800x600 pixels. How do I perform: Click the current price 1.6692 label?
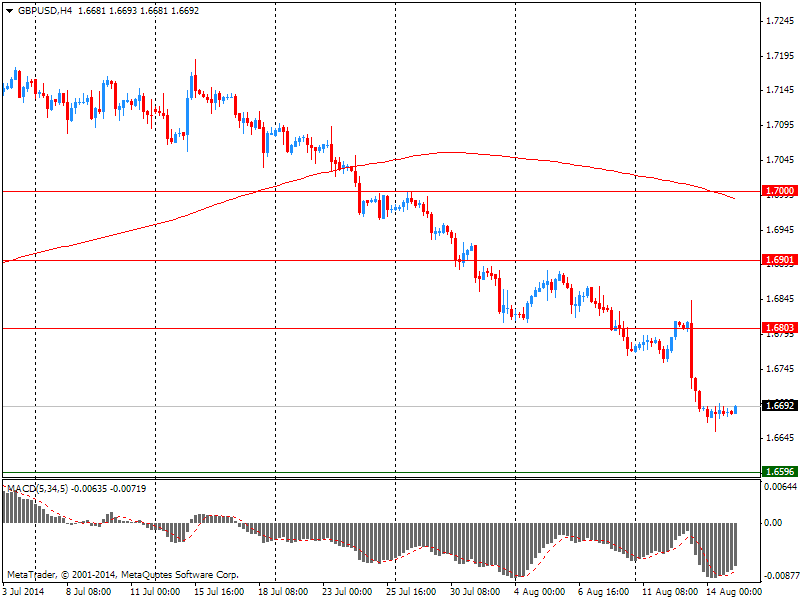(780, 406)
